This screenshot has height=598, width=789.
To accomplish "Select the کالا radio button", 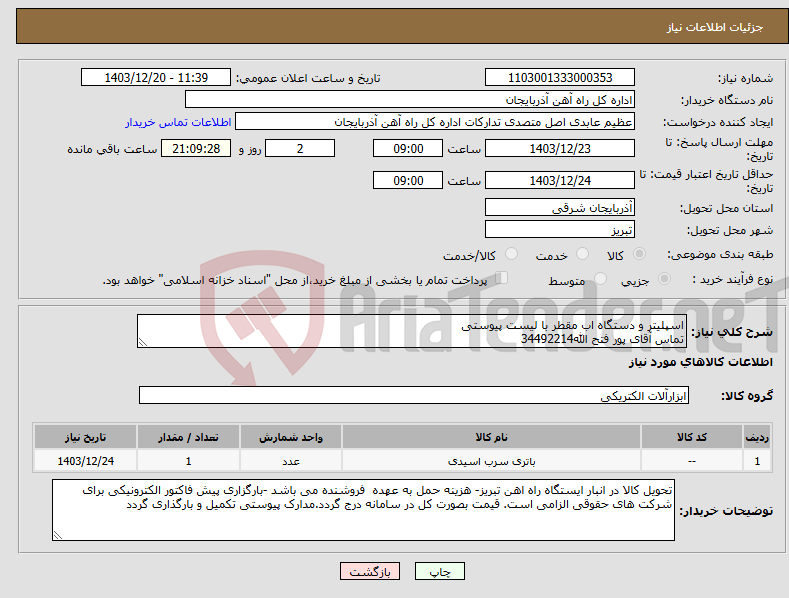I will tap(640, 254).
